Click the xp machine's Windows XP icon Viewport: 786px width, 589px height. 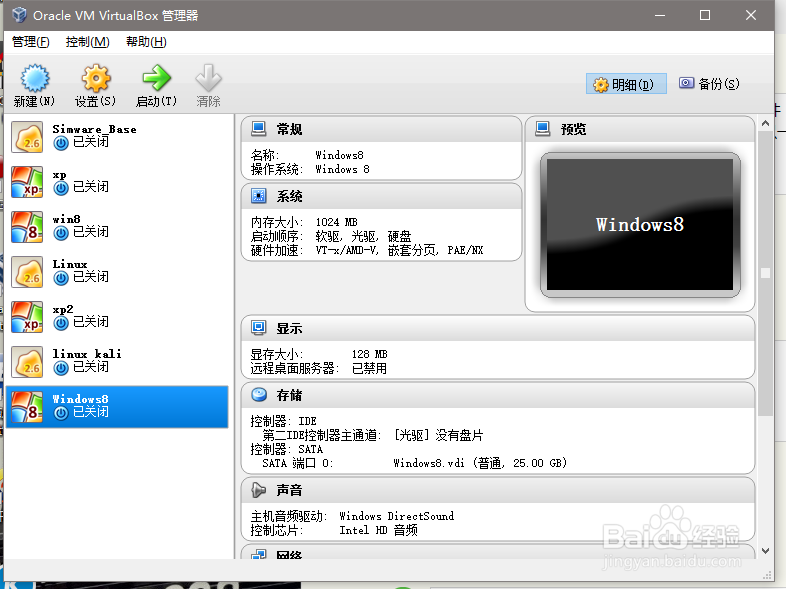[27, 182]
